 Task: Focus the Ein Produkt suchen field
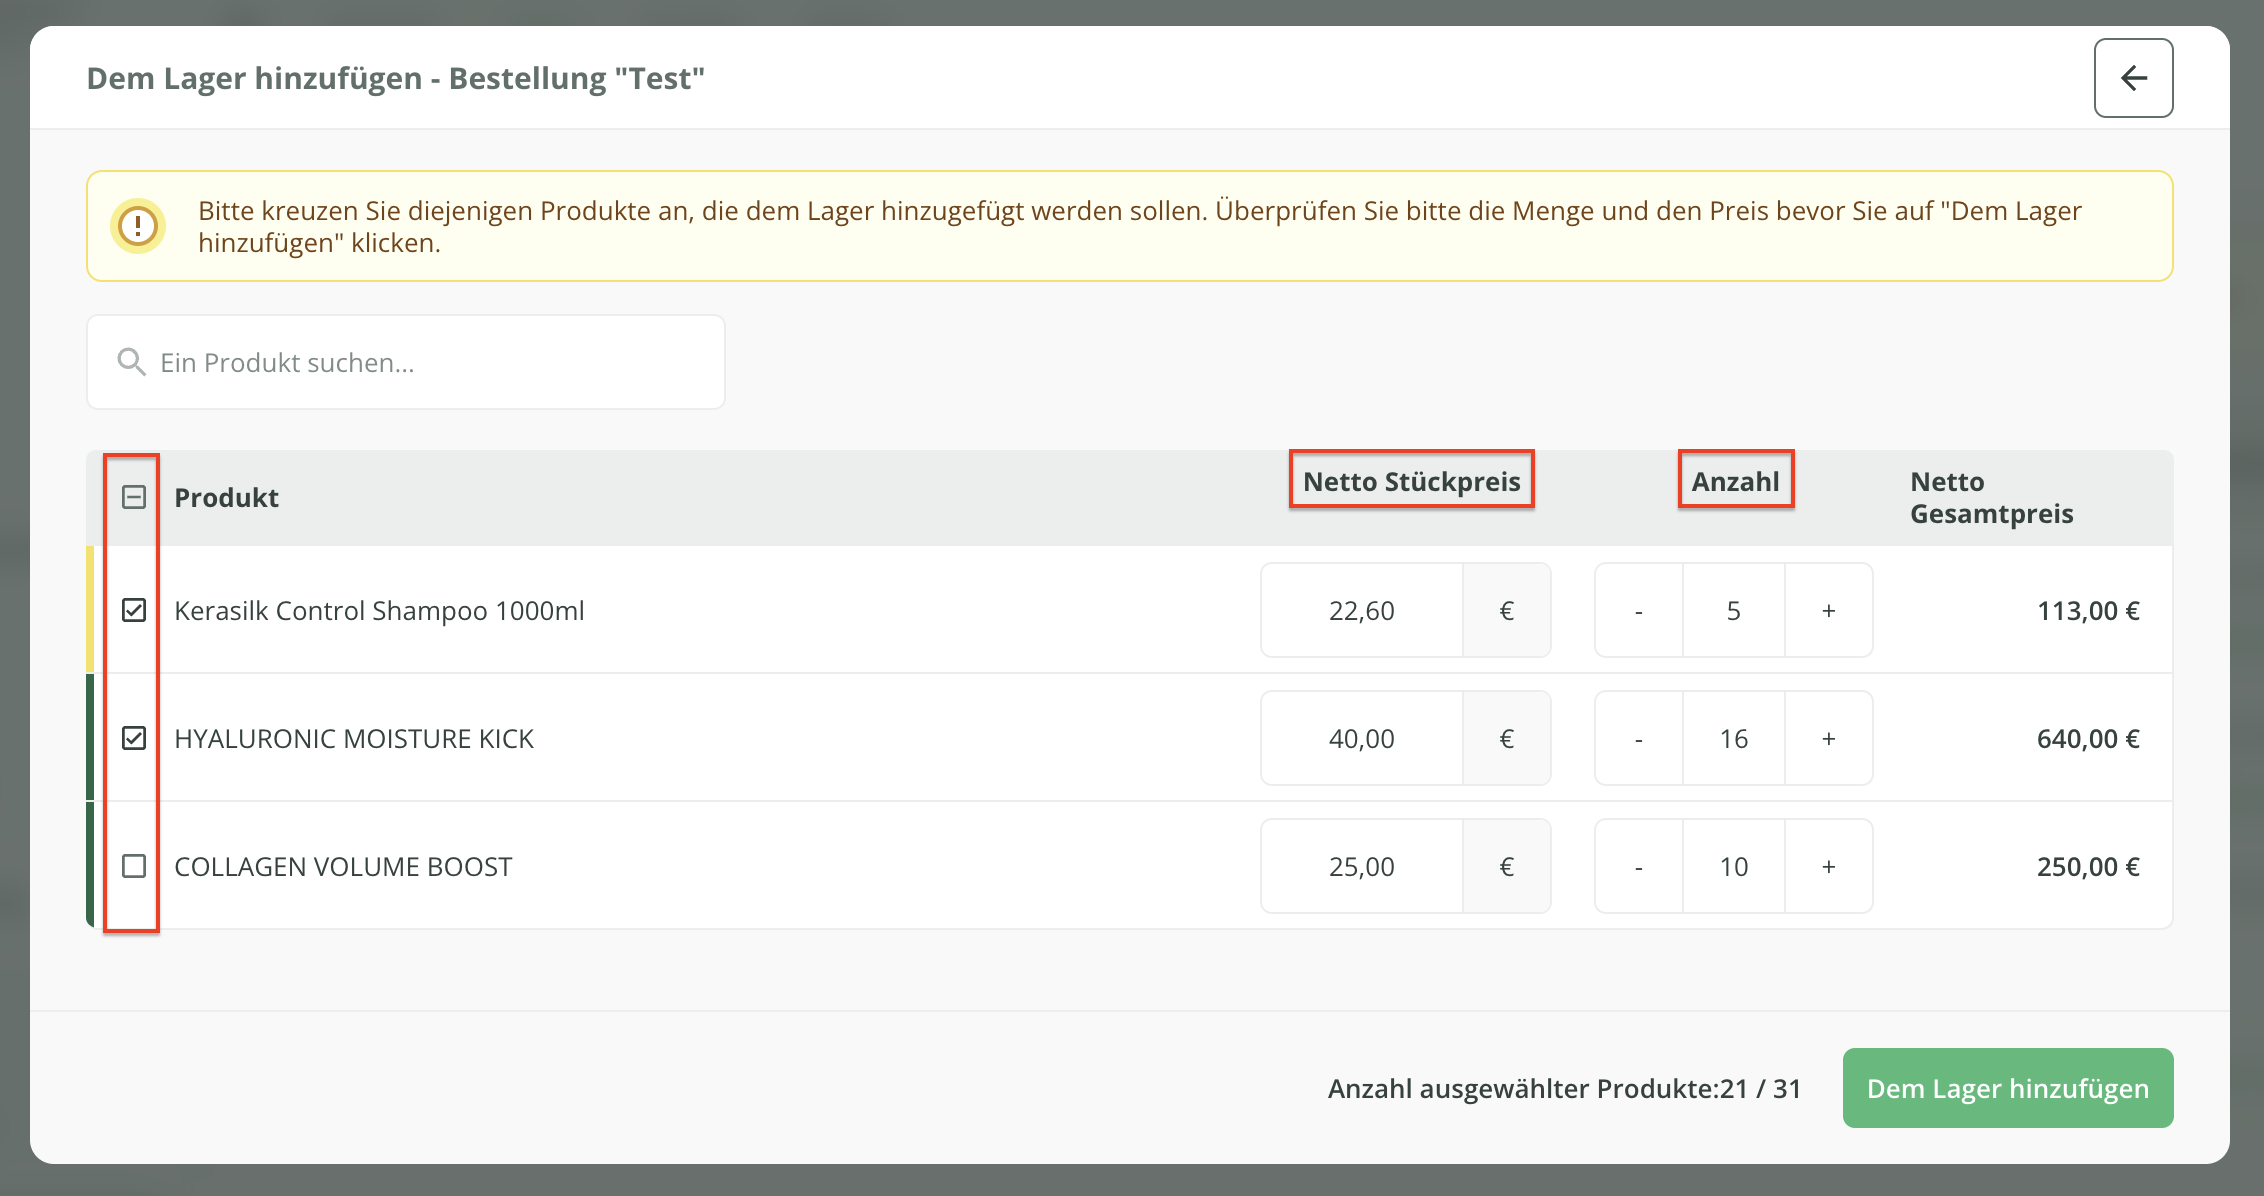pyautogui.click(x=430, y=362)
